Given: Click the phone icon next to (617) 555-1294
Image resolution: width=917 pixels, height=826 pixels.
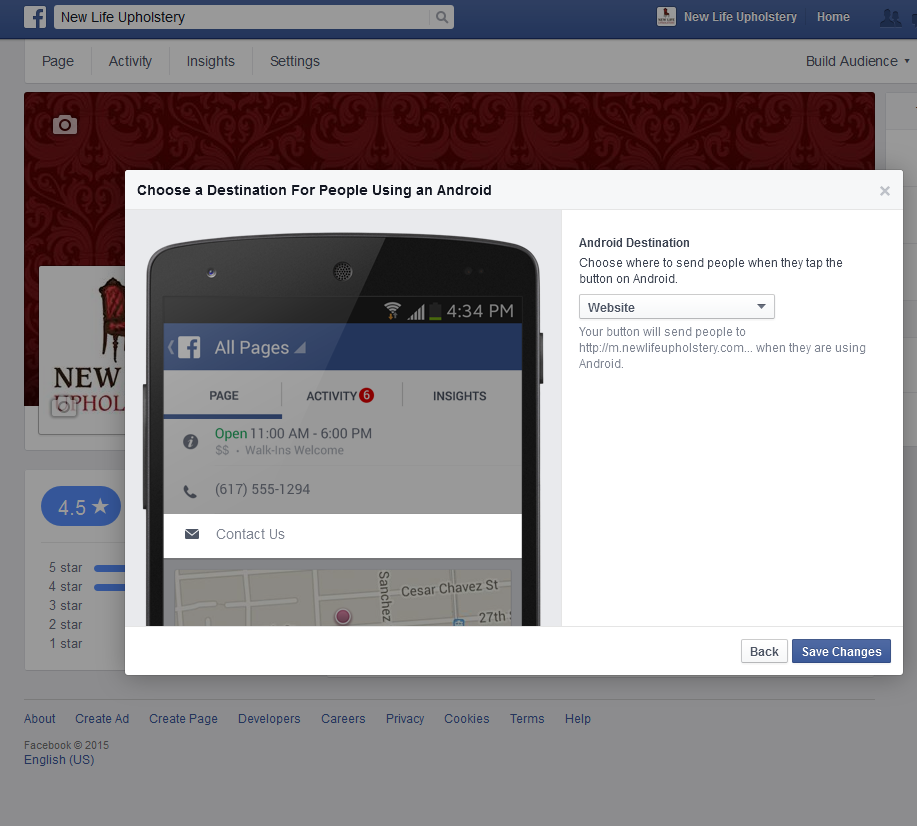Looking at the screenshot, I should (x=190, y=491).
